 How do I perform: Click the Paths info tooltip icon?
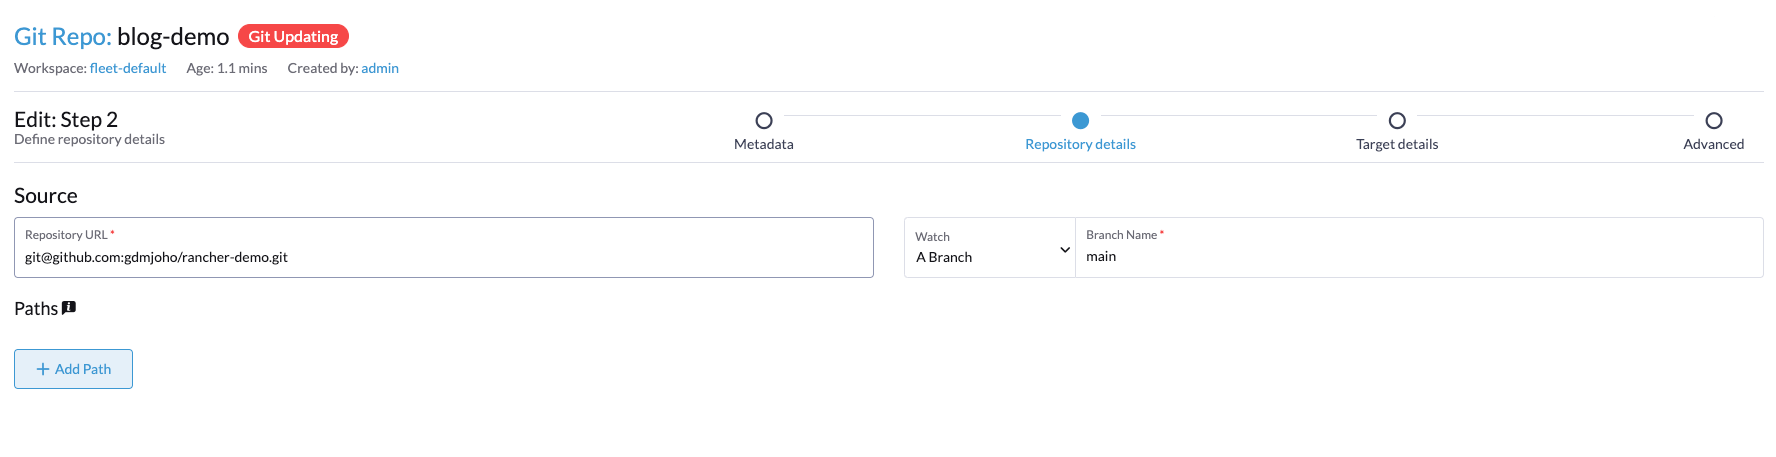[x=69, y=308]
